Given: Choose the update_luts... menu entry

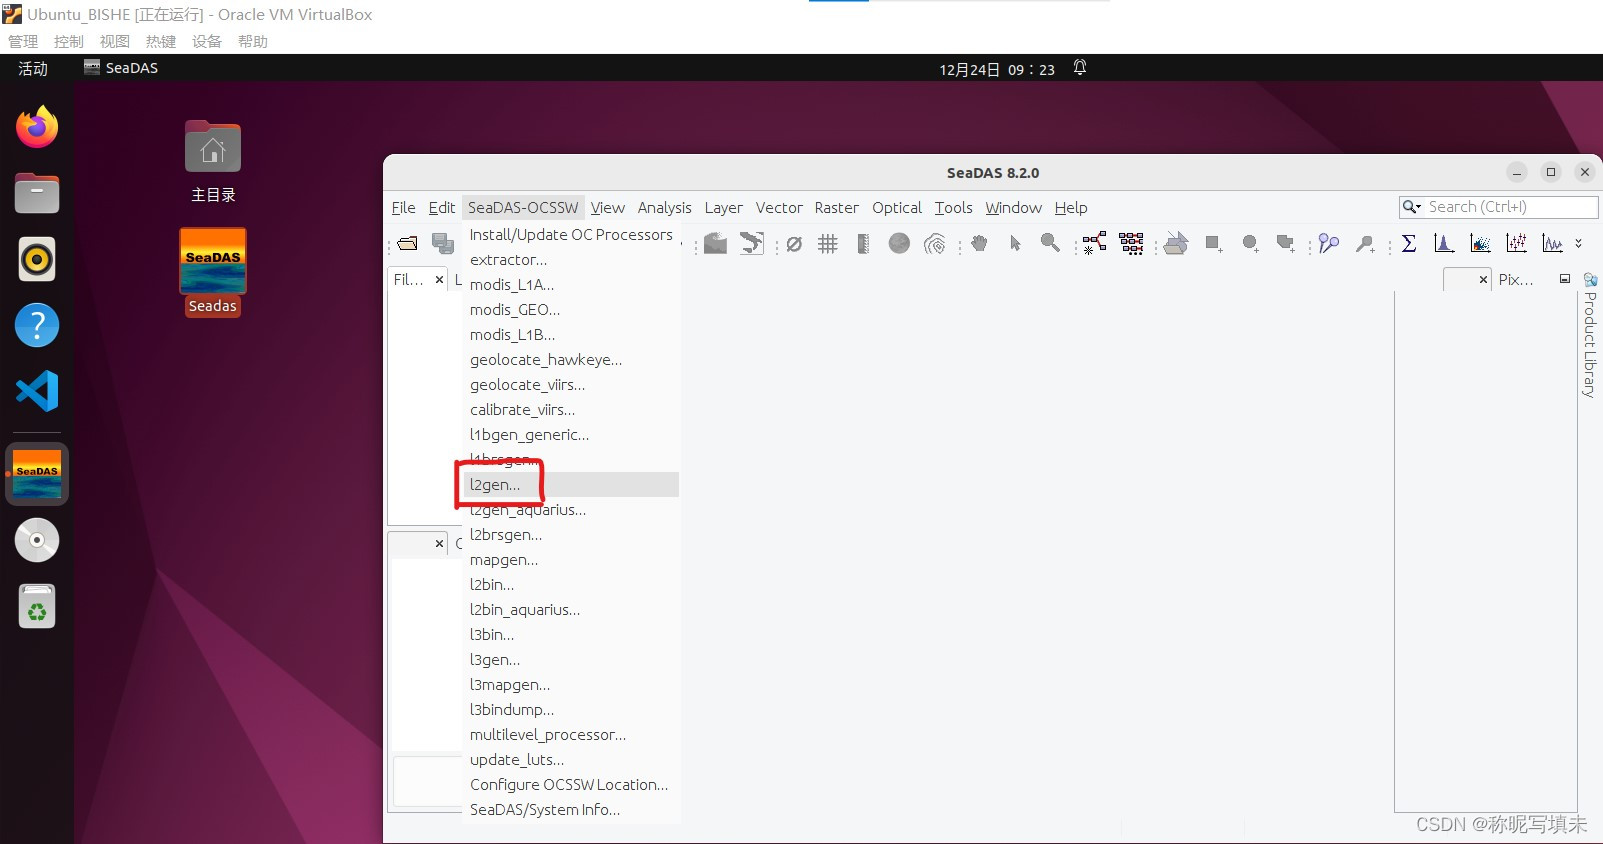Looking at the screenshot, I should click(571, 759).
